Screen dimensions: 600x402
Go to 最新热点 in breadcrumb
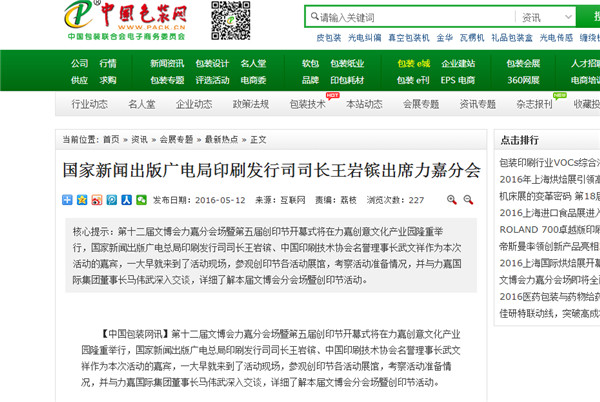click(x=221, y=139)
